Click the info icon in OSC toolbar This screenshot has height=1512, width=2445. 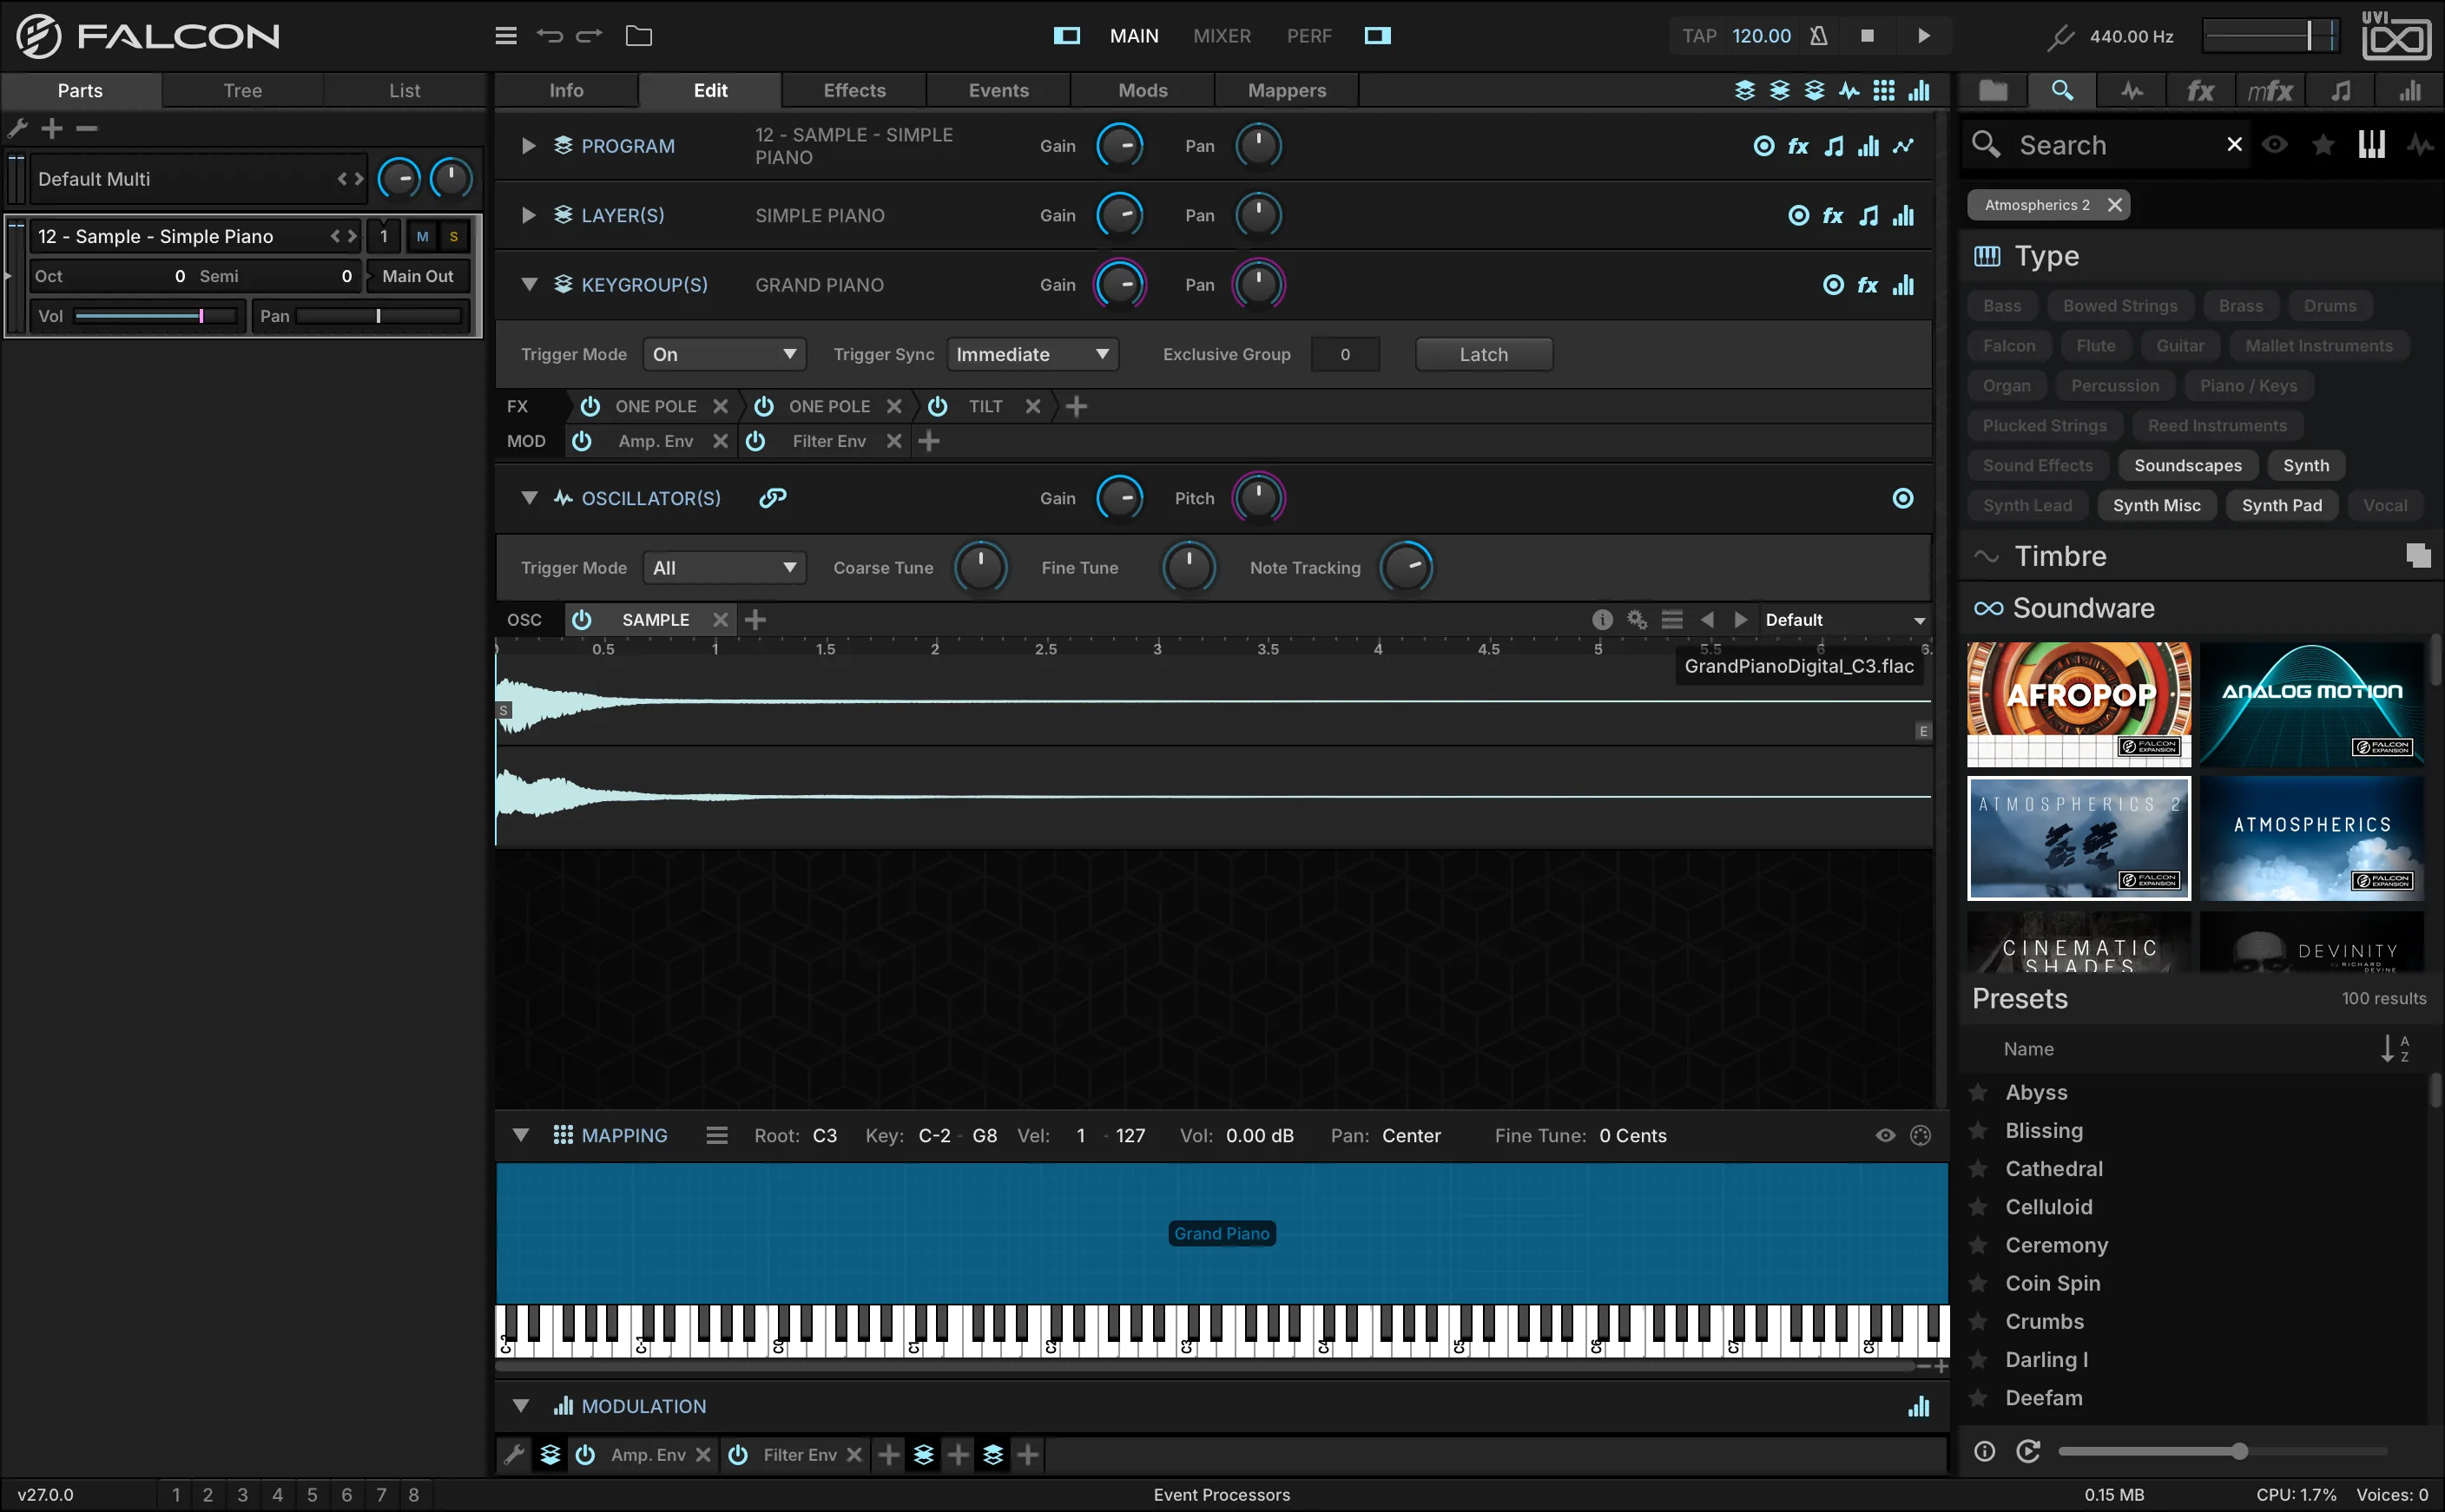pyautogui.click(x=1602, y=620)
